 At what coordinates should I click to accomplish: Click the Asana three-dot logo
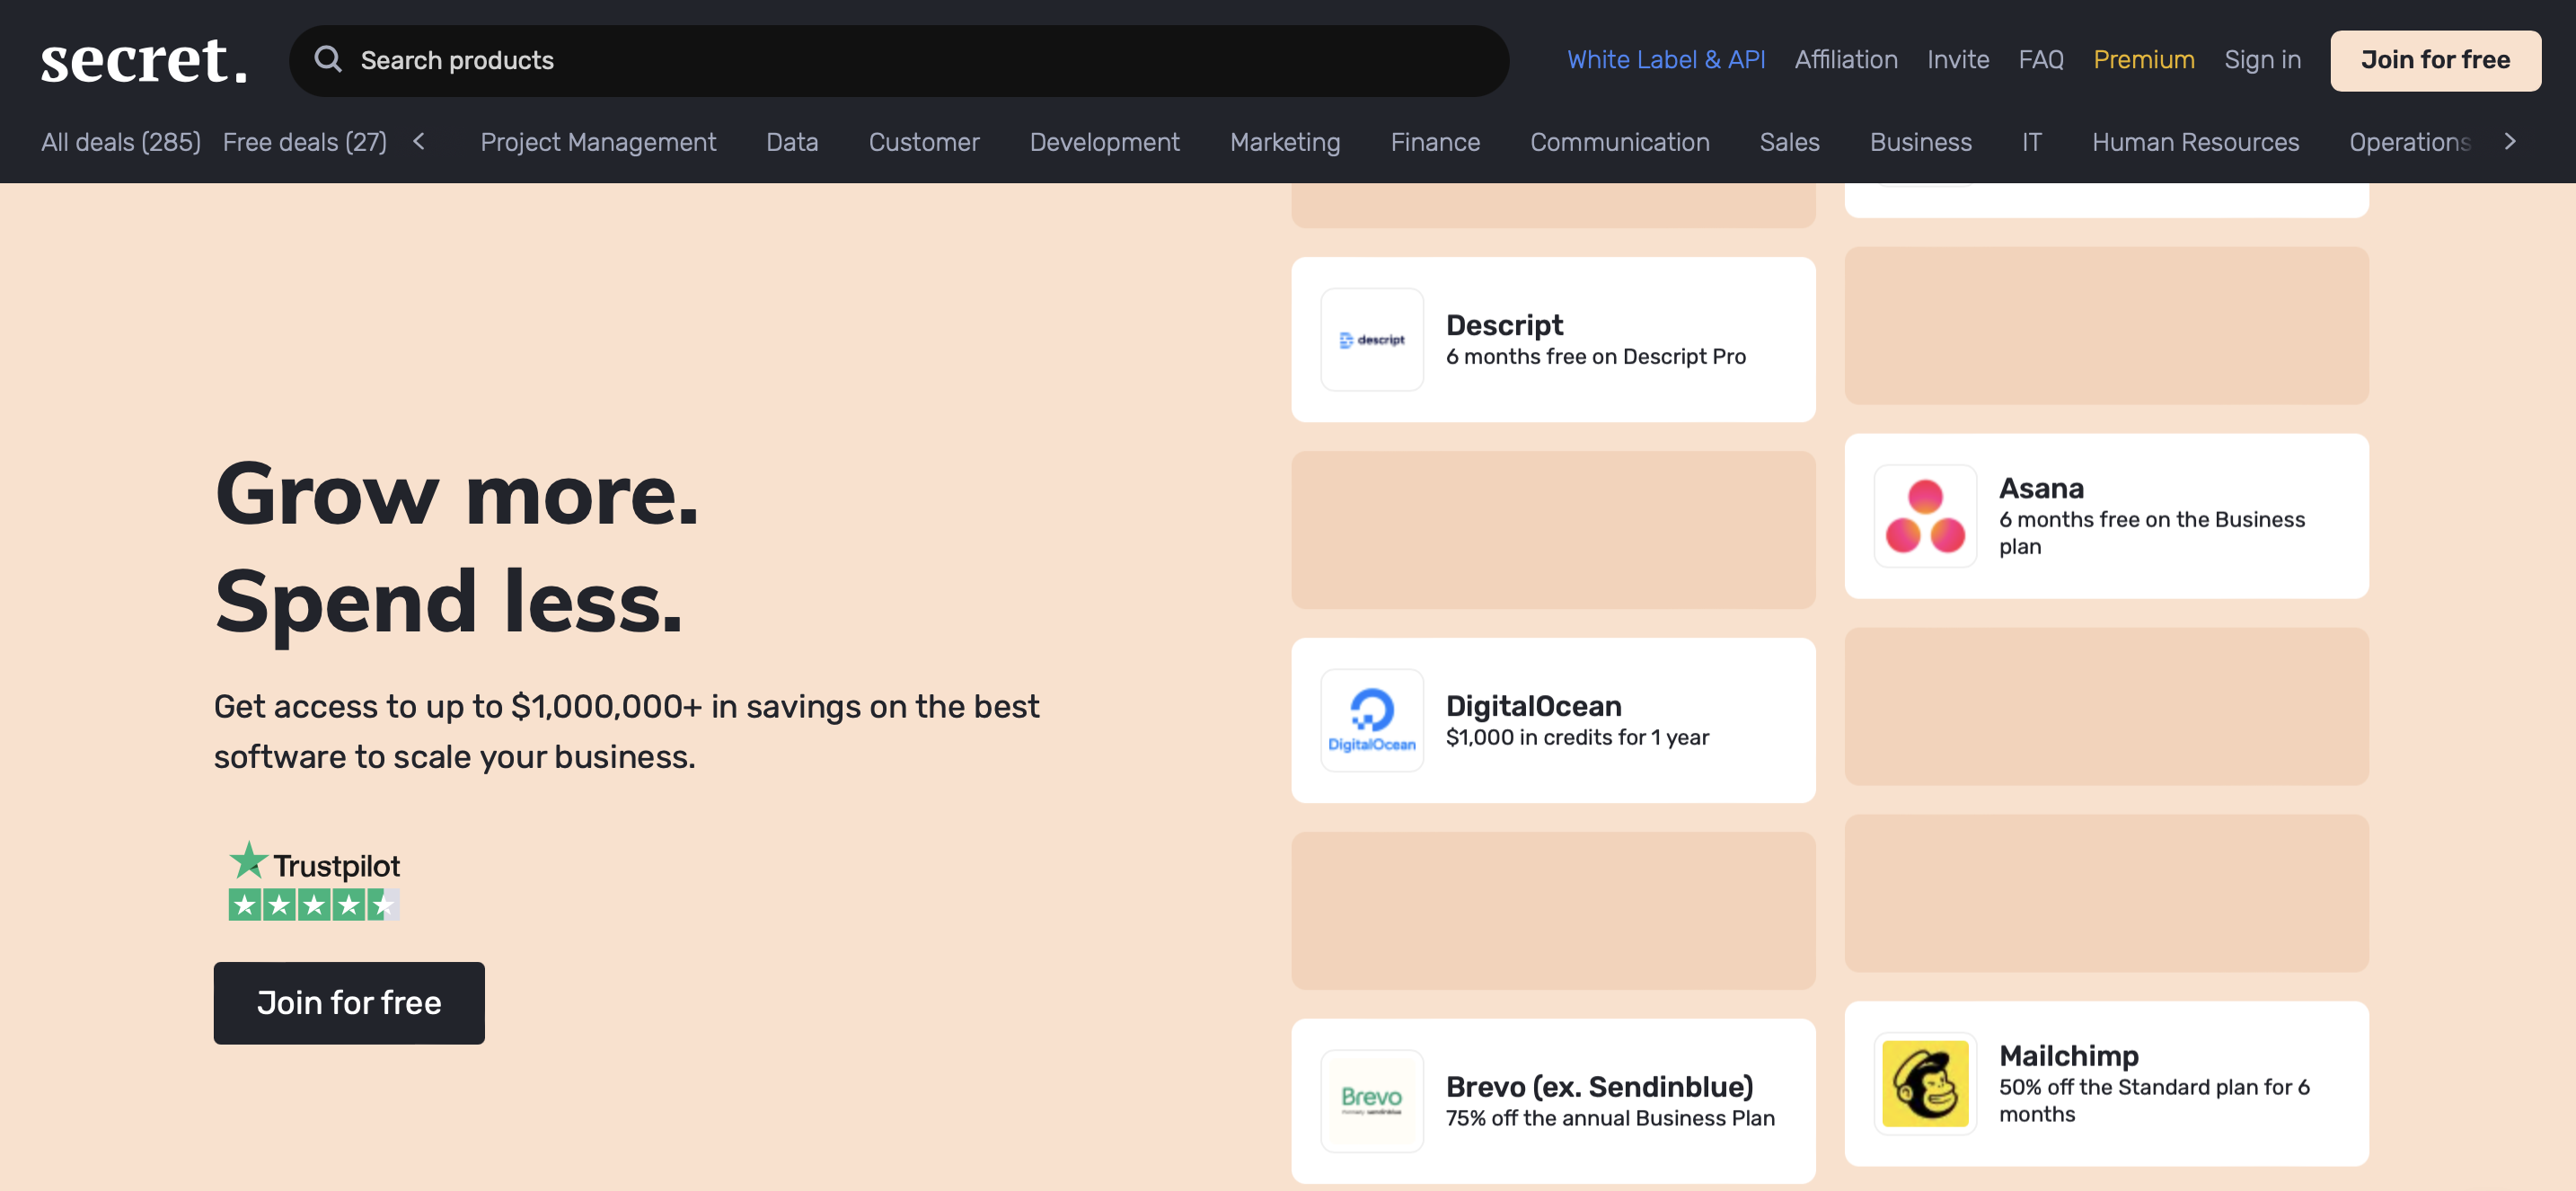(1924, 516)
